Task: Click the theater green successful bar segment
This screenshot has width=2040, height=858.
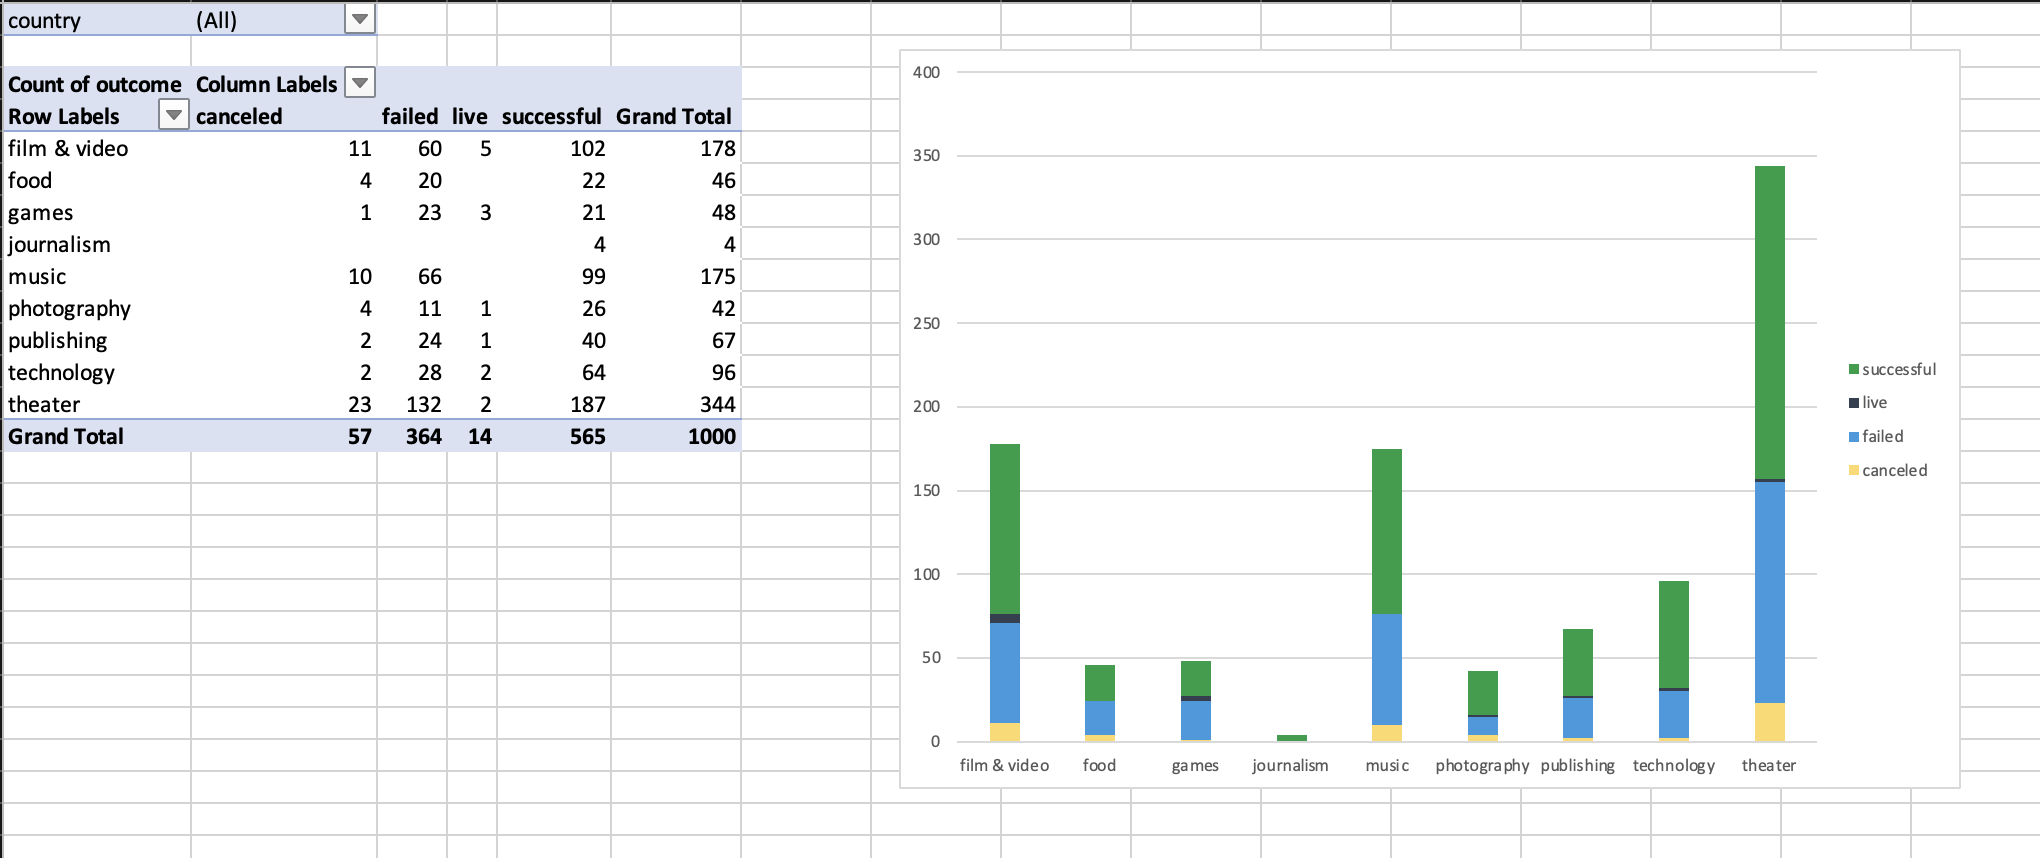Action: click(x=1770, y=322)
